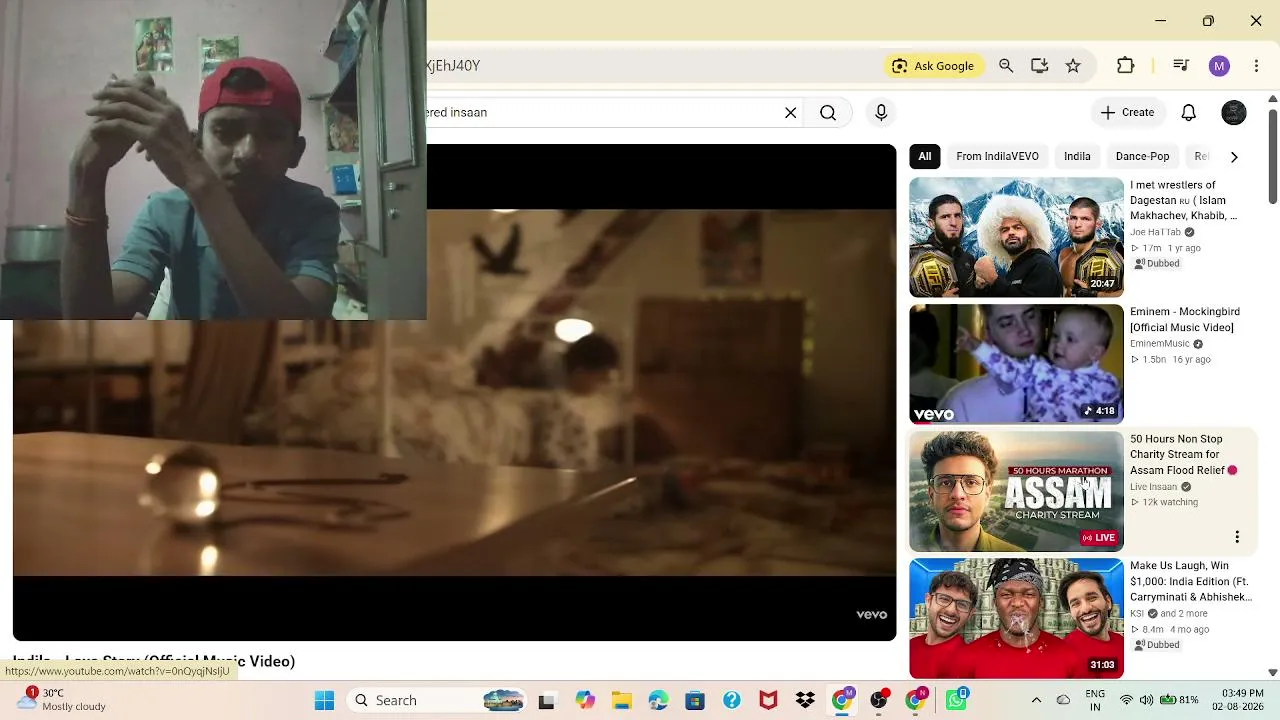Clear the YouTube search box
Screen dimensions: 1280x720
point(790,113)
